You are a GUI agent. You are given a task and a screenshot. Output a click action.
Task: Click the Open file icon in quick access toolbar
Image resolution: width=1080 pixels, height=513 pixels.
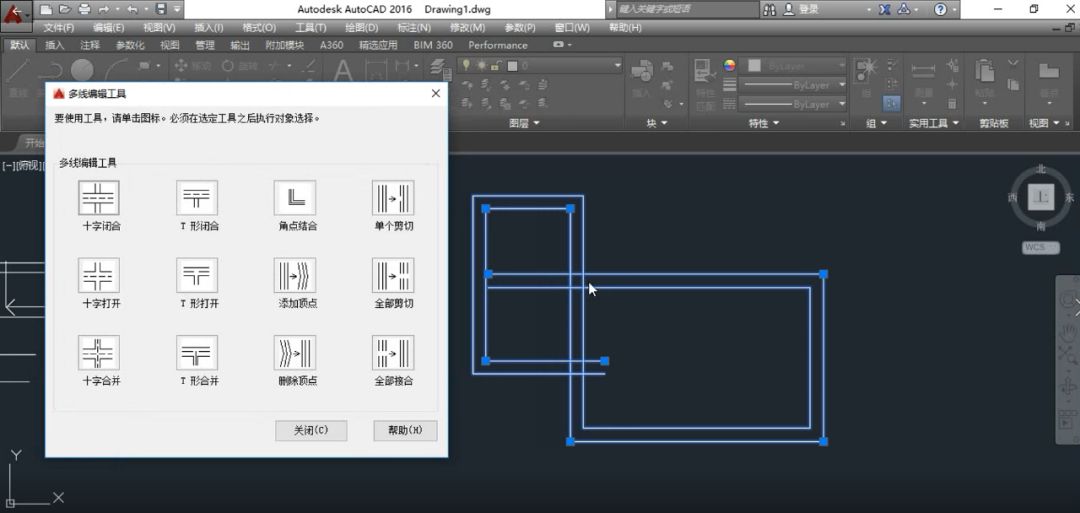tap(65, 10)
